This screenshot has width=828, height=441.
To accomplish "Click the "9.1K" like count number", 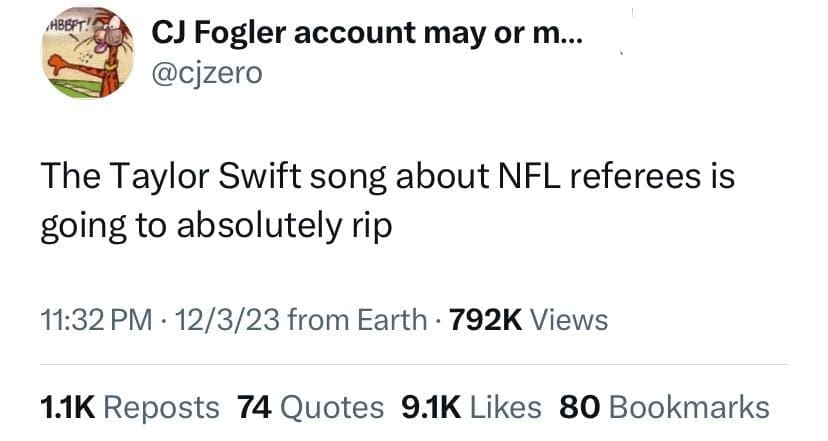I will (x=430, y=407).
